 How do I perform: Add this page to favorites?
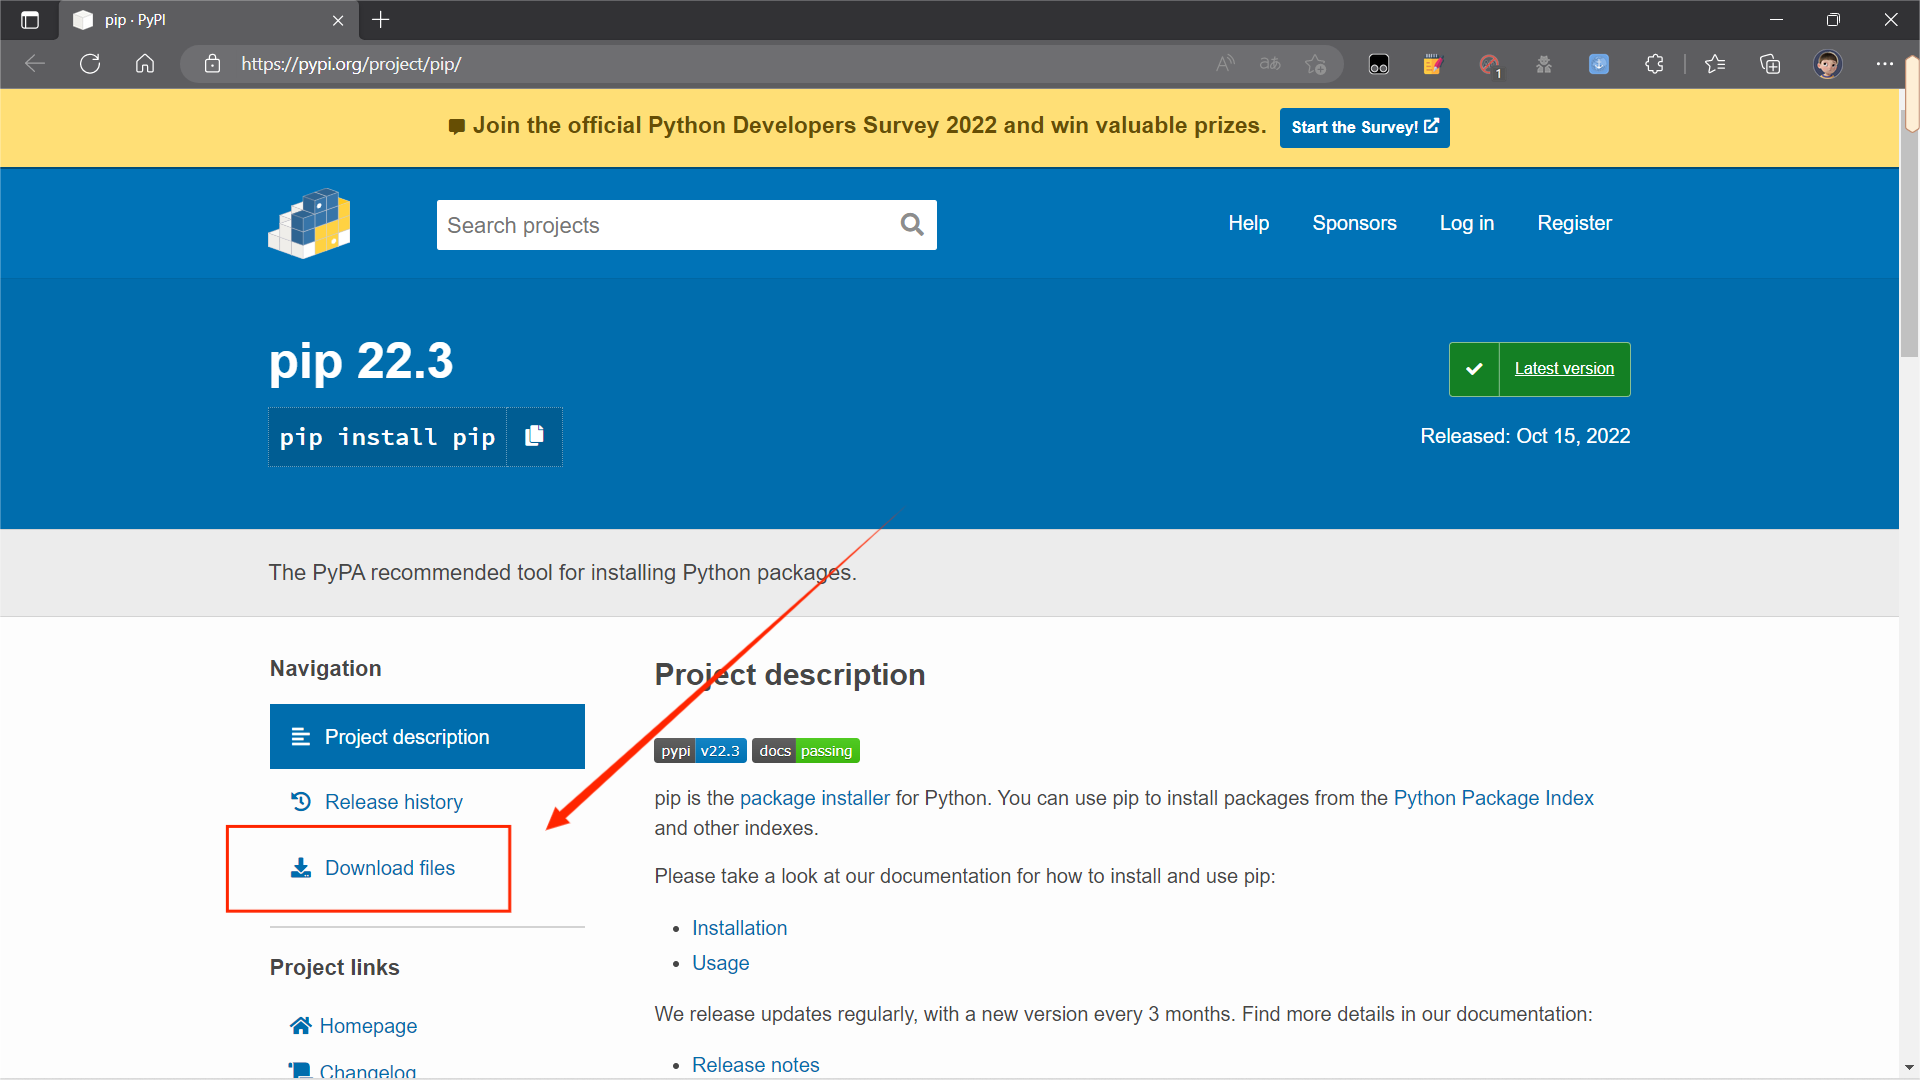click(1315, 64)
